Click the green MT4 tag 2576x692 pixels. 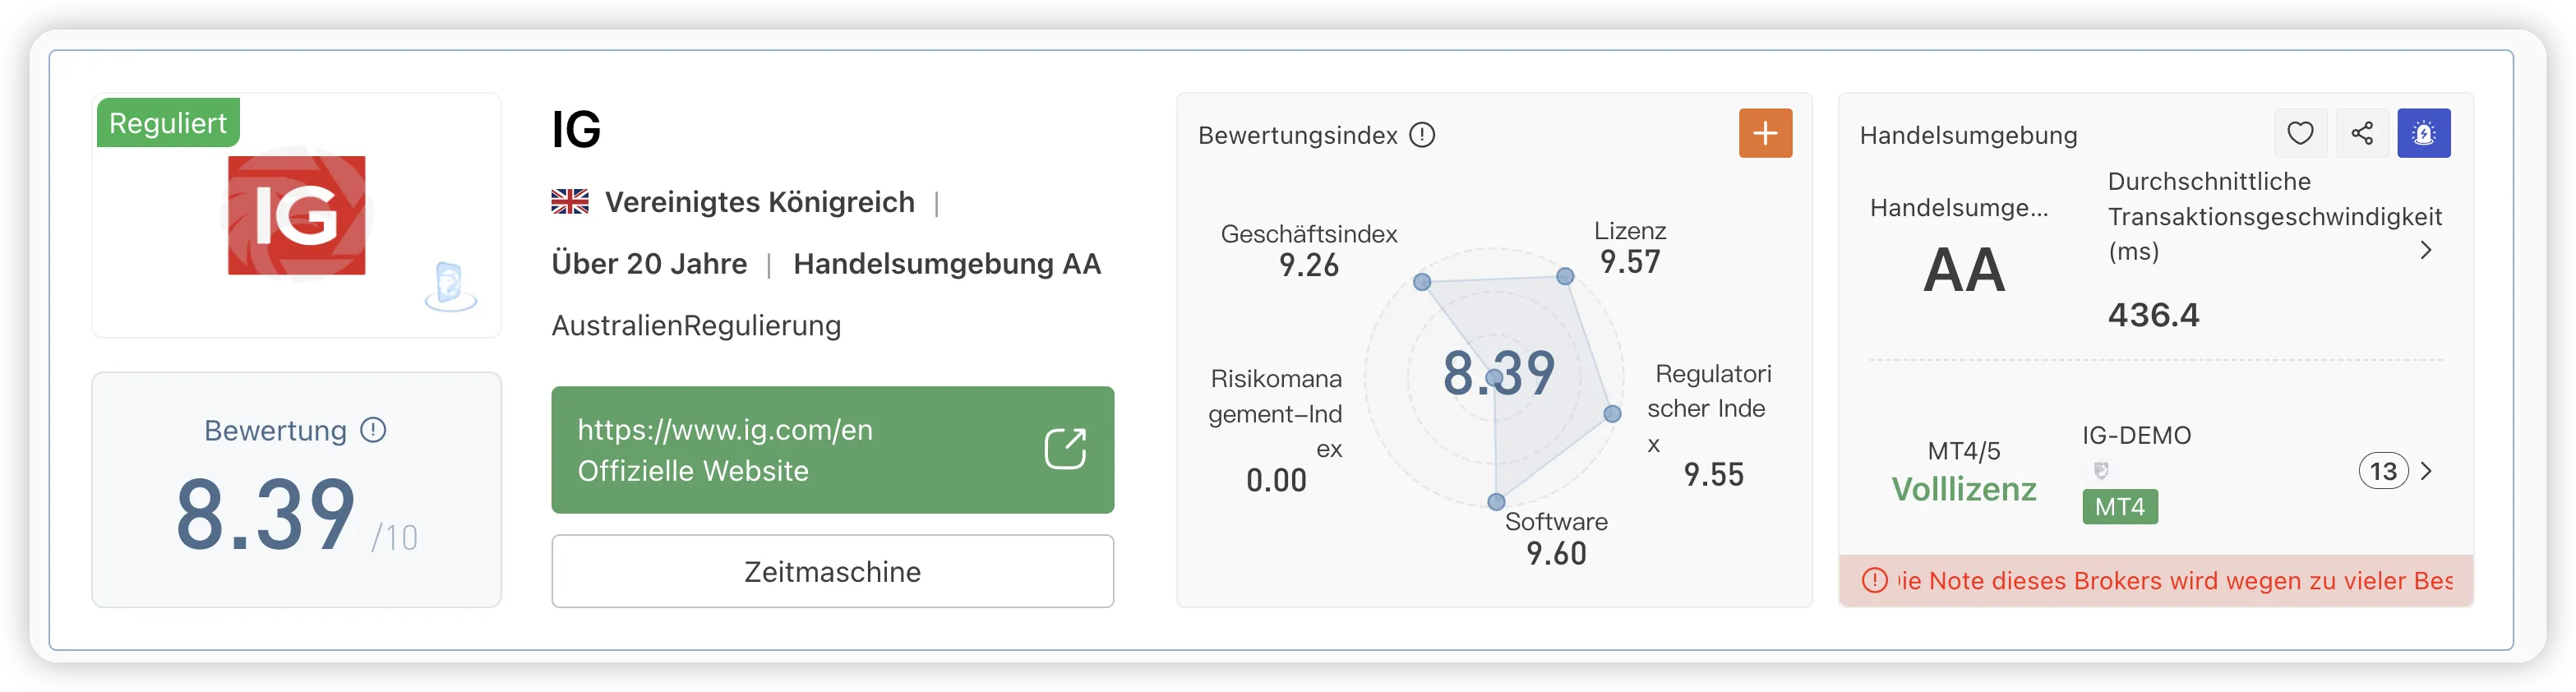2119,506
